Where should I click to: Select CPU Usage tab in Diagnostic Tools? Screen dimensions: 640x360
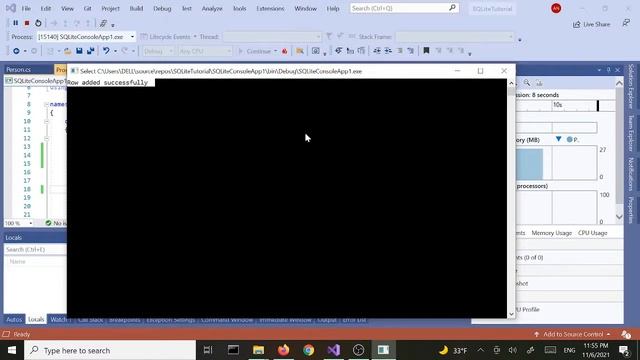593,233
